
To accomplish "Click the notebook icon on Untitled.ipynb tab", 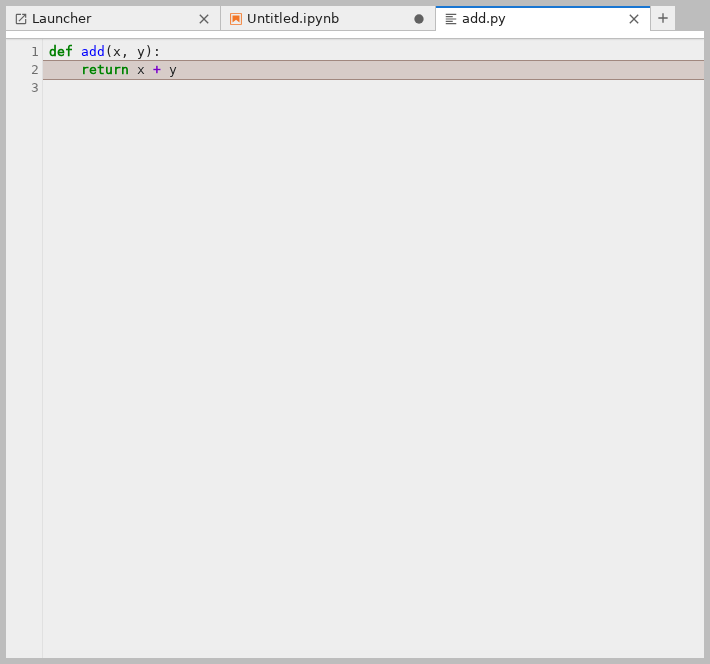I will pos(235,19).
